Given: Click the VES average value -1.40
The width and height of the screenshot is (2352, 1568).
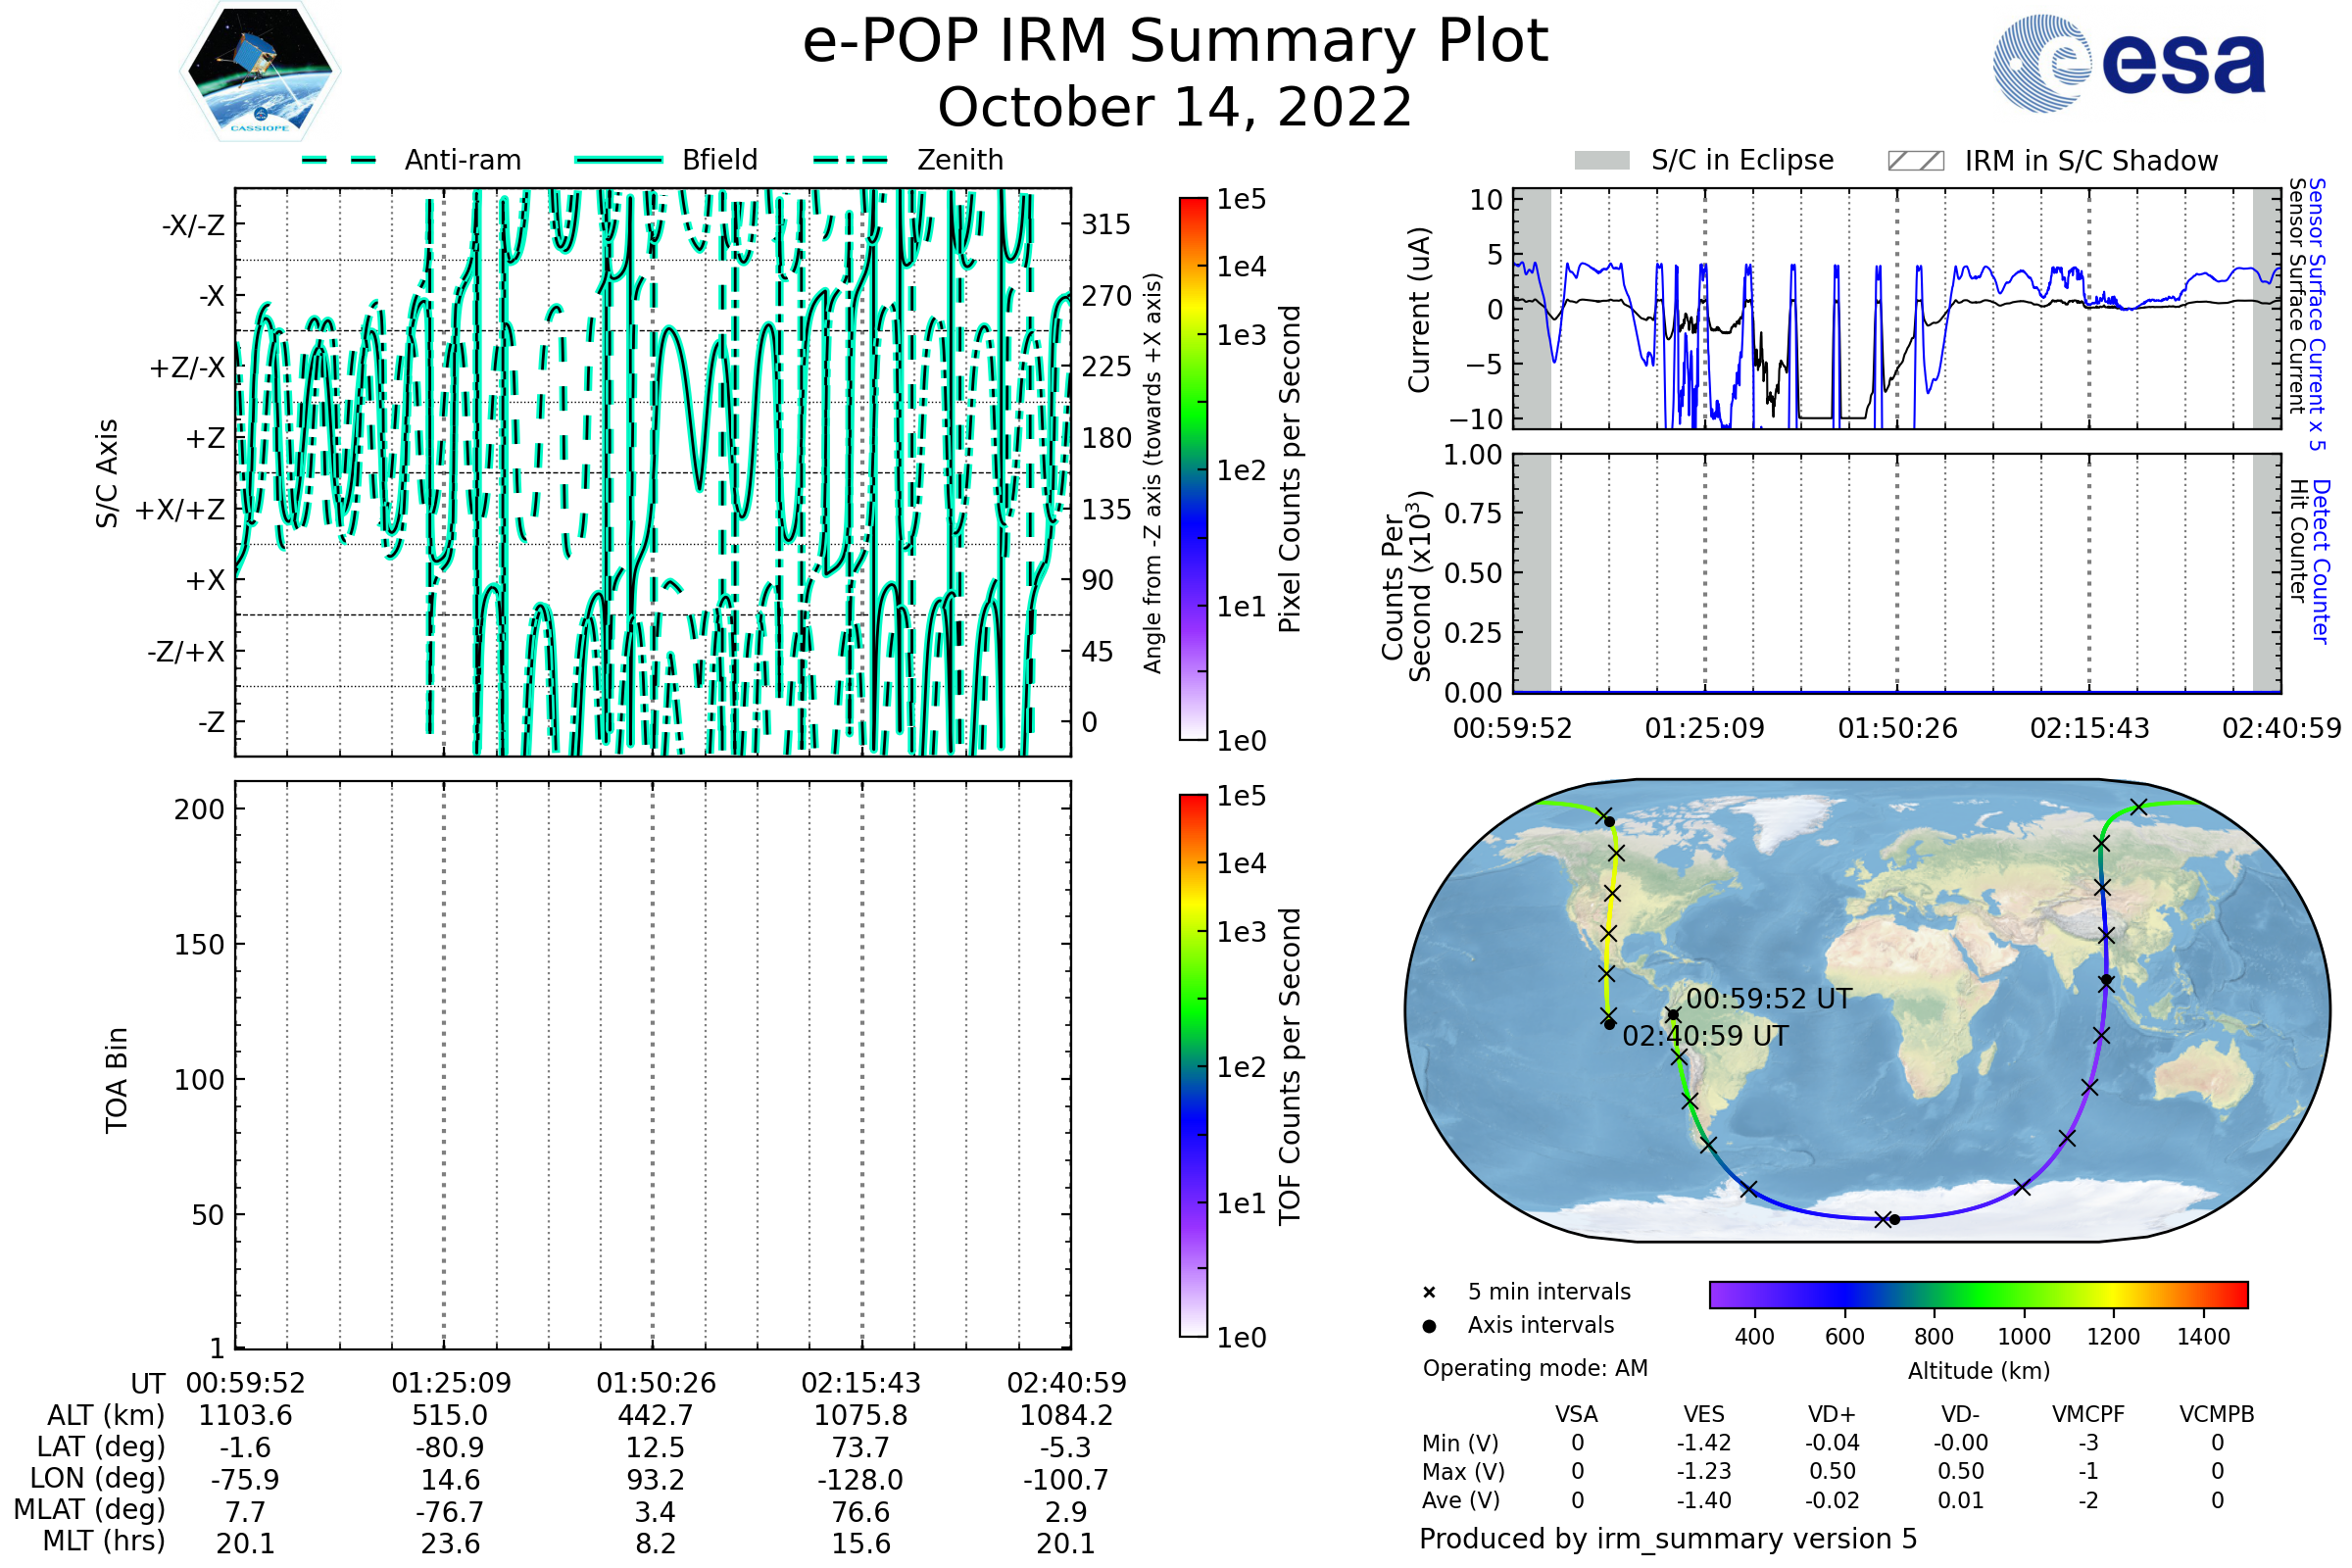Looking at the screenshot, I should [1704, 1500].
